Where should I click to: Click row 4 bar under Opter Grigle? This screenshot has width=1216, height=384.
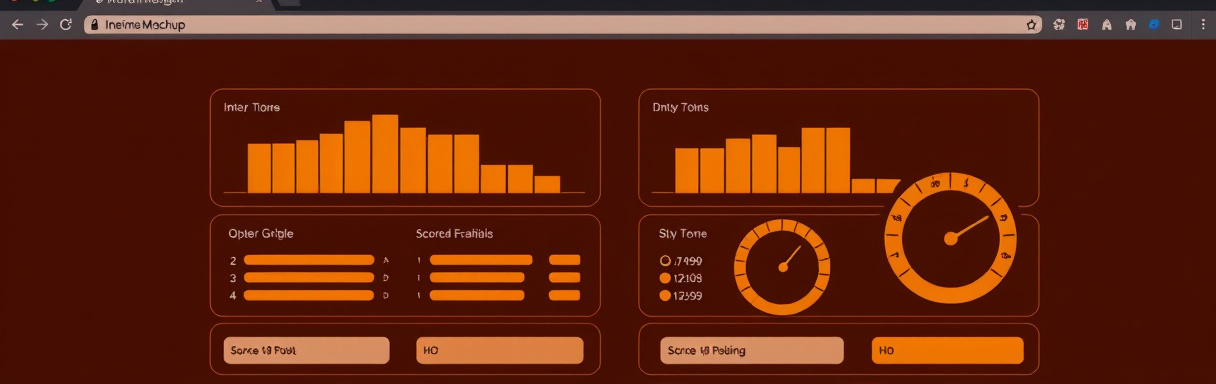pyautogui.click(x=309, y=296)
